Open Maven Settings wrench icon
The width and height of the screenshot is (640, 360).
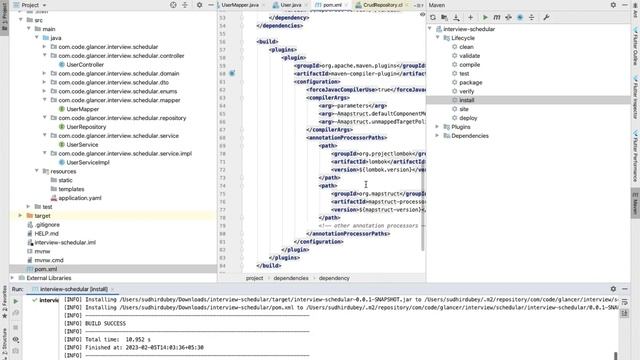[x=546, y=18]
